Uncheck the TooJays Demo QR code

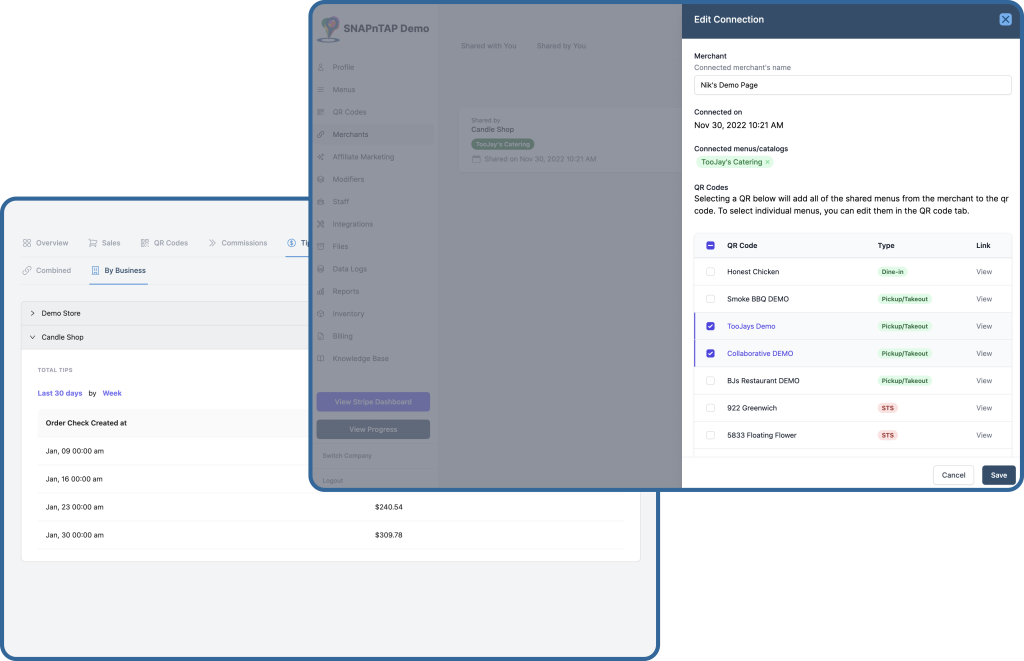[709, 326]
